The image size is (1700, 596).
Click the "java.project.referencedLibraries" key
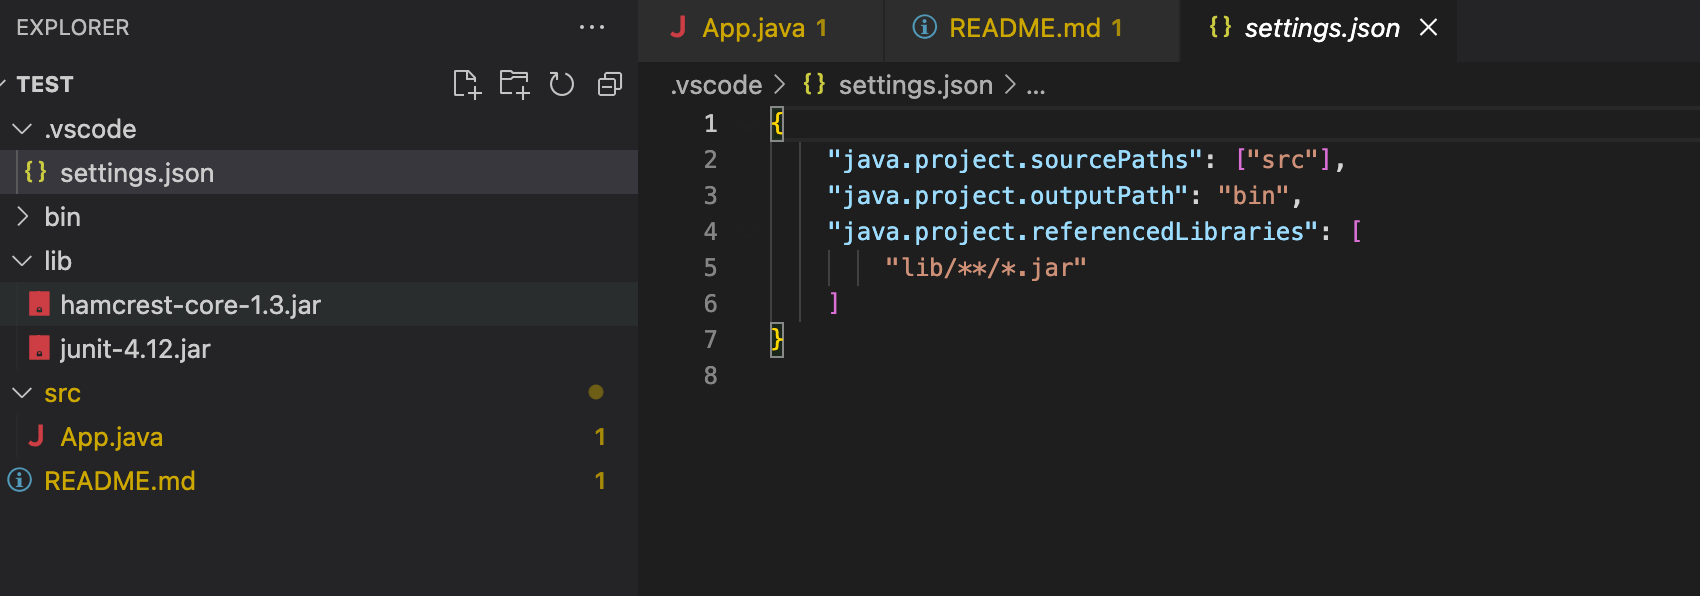pos(1073,231)
